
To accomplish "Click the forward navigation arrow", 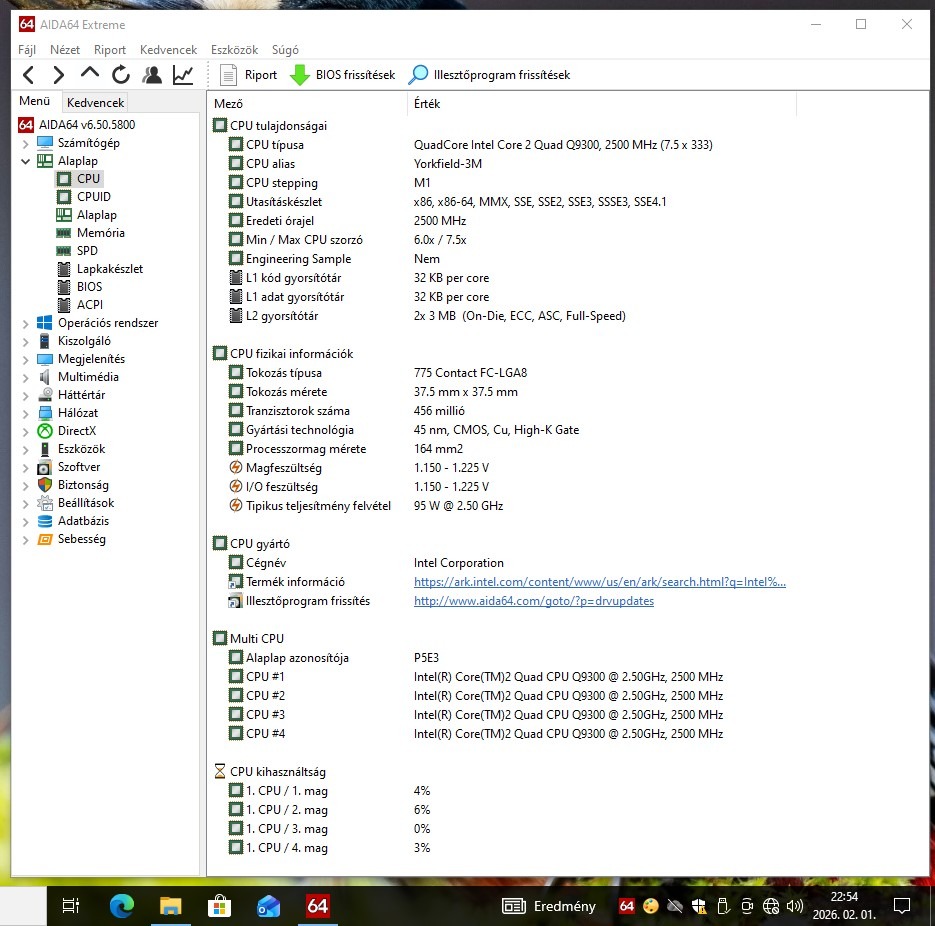I will click(x=58, y=75).
